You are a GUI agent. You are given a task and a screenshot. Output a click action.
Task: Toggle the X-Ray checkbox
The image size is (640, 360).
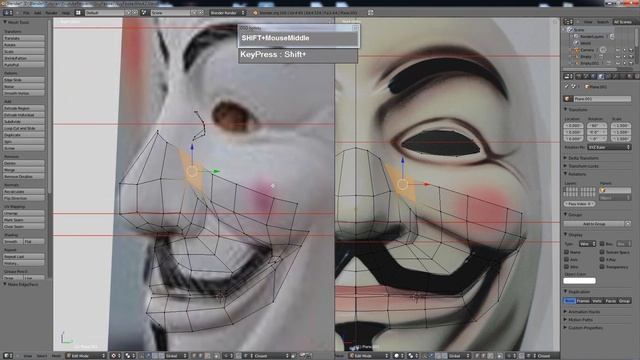pos(602,260)
